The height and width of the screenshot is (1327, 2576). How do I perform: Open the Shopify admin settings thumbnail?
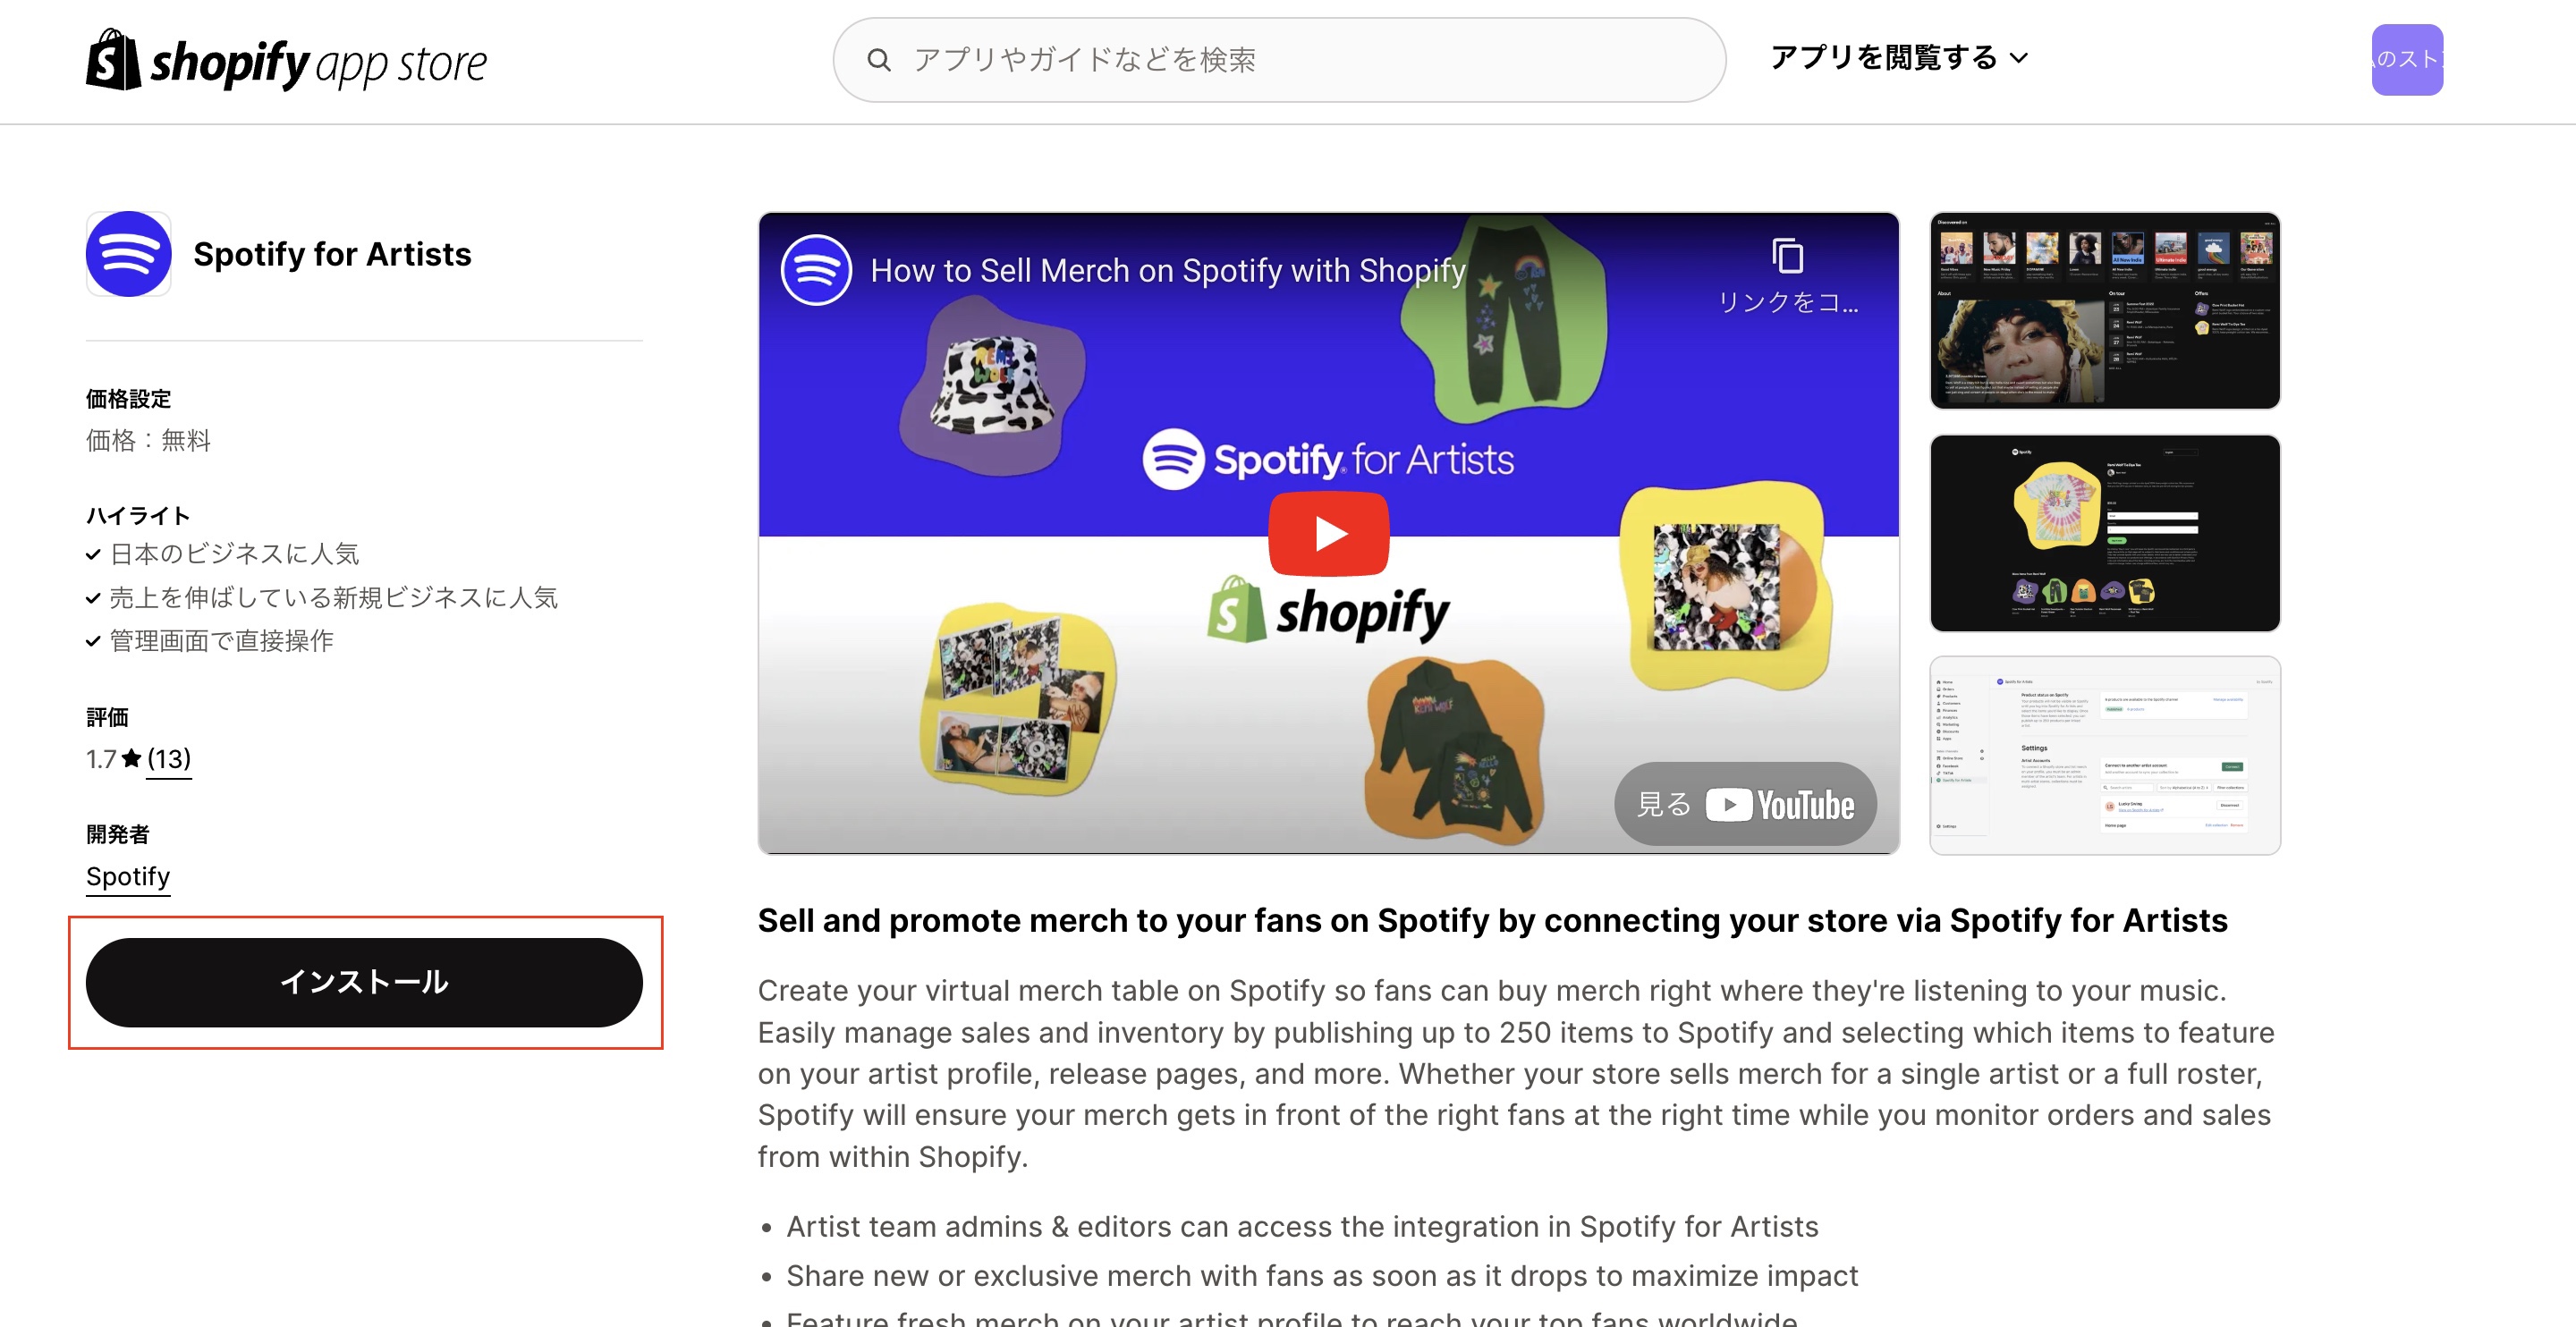coord(2104,756)
